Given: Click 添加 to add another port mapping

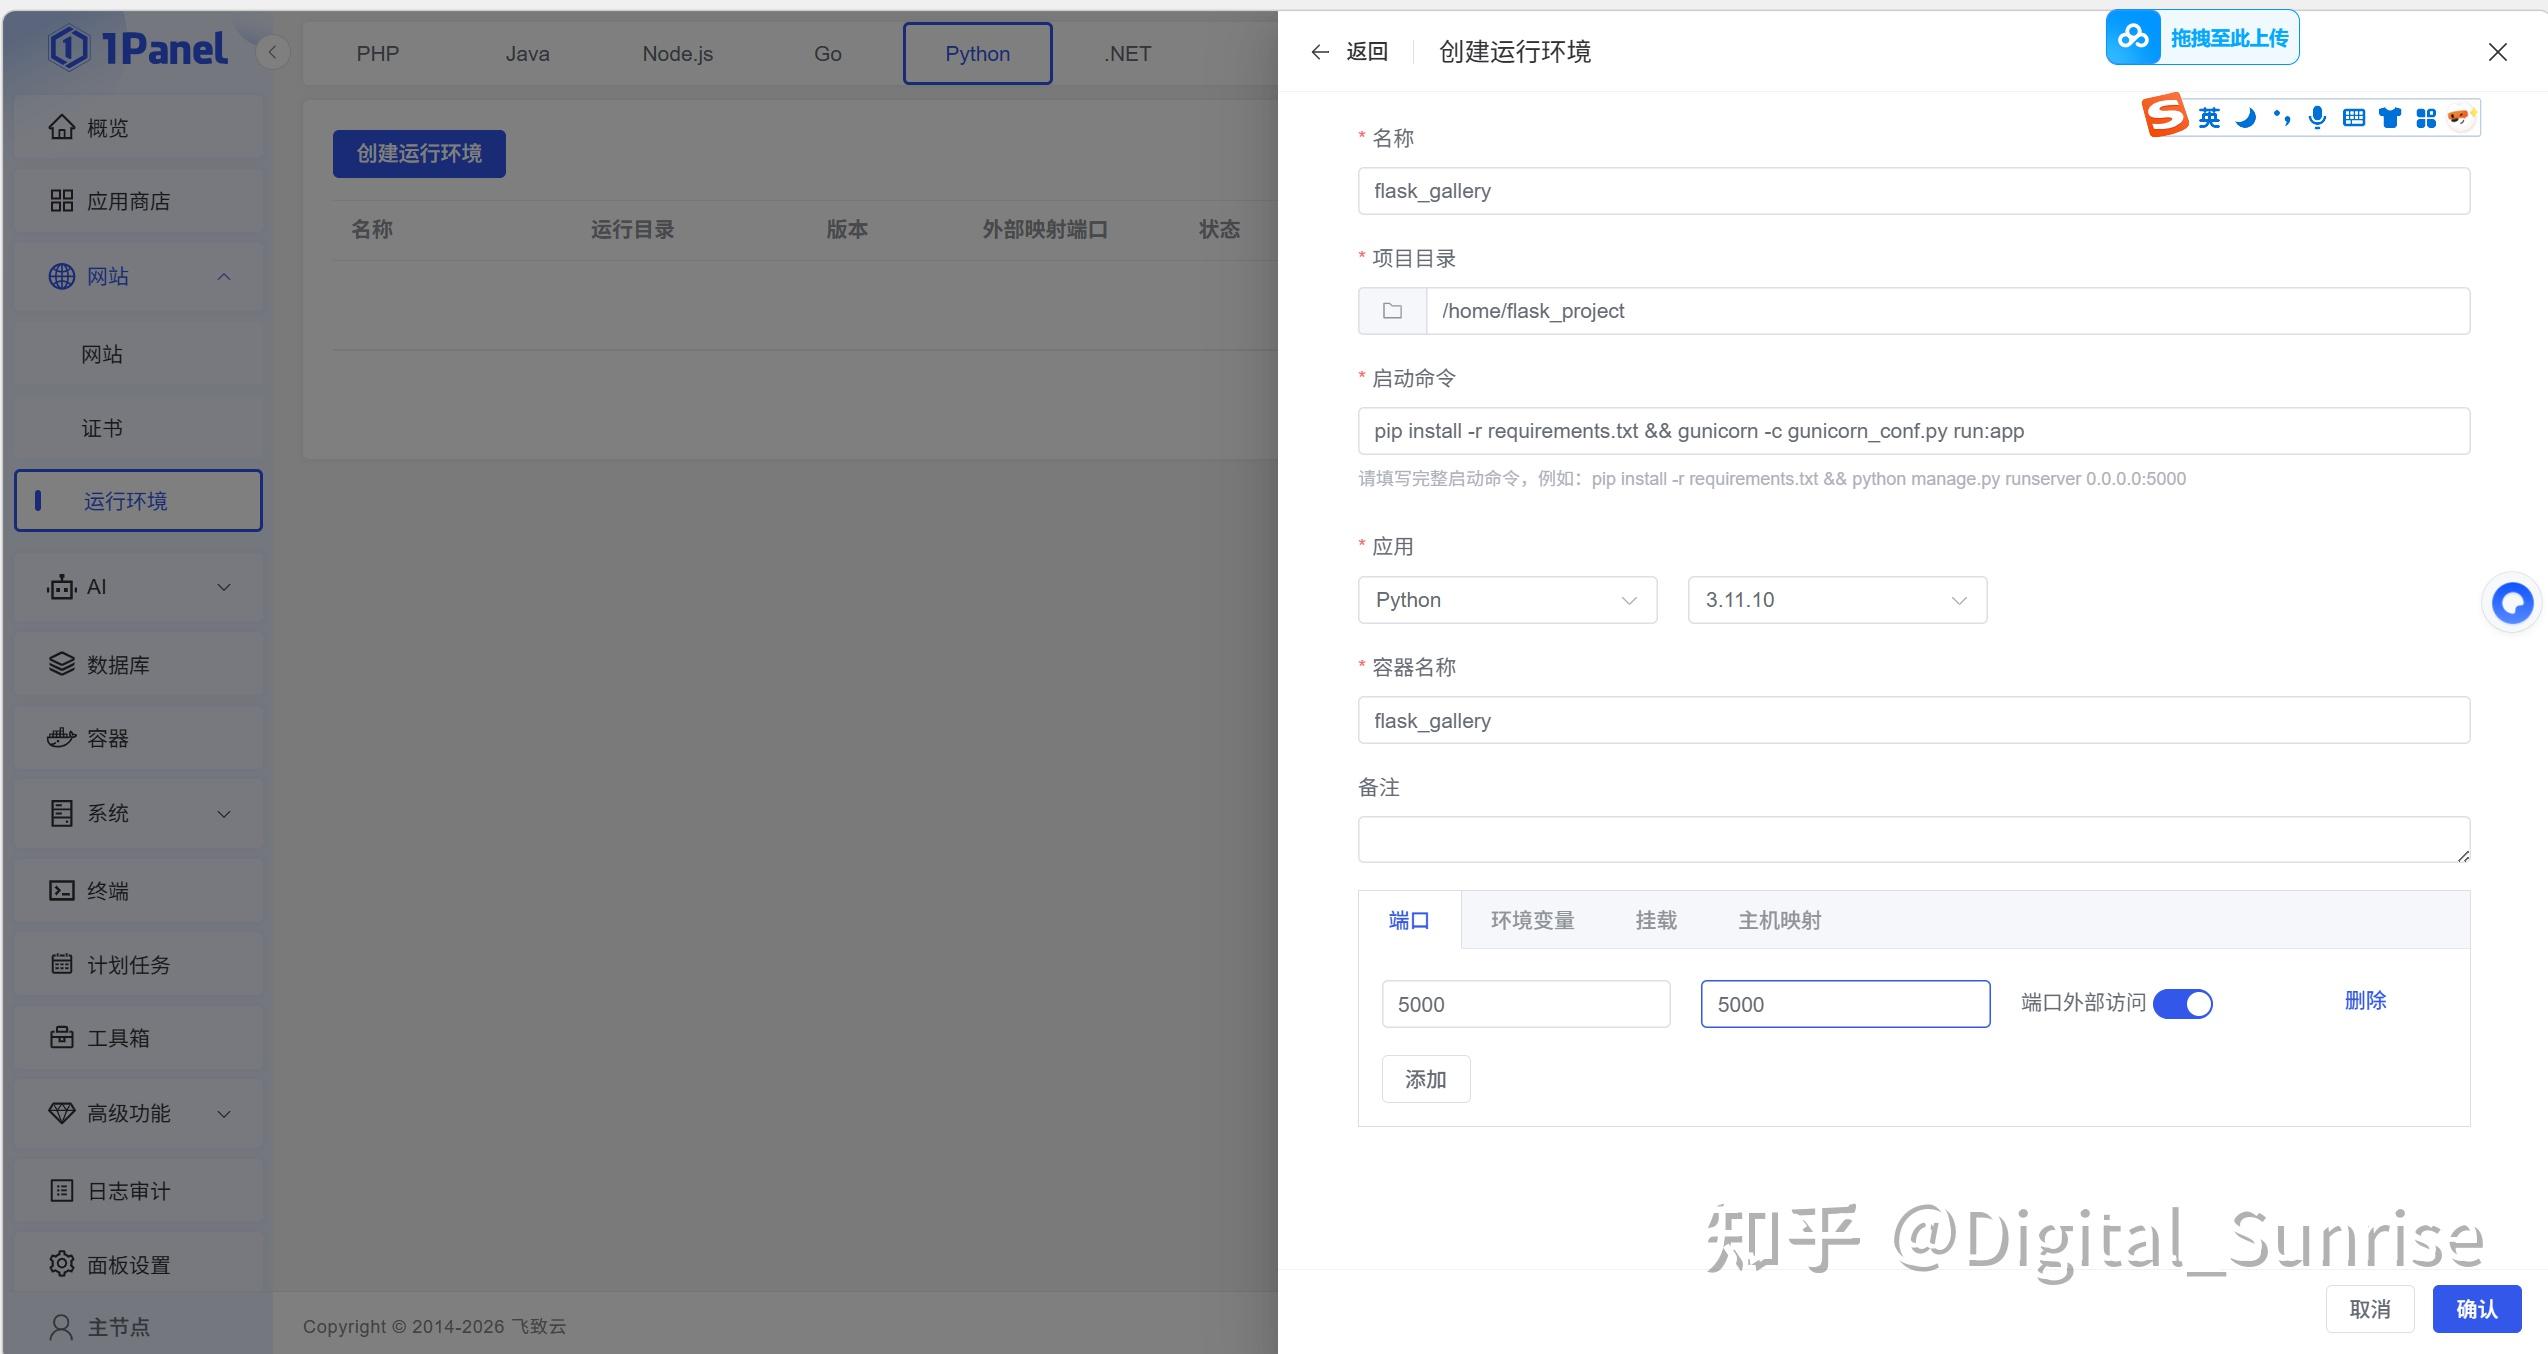Looking at the screenshot, I should click(1425, 1078).
